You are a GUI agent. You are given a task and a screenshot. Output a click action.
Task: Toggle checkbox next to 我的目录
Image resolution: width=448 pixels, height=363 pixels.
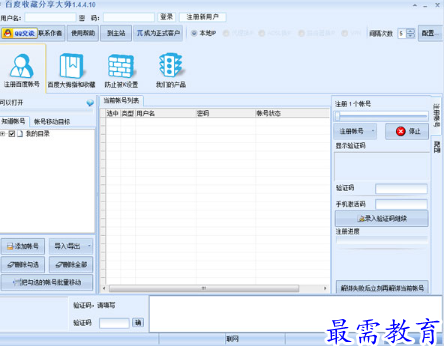(12, 134)
